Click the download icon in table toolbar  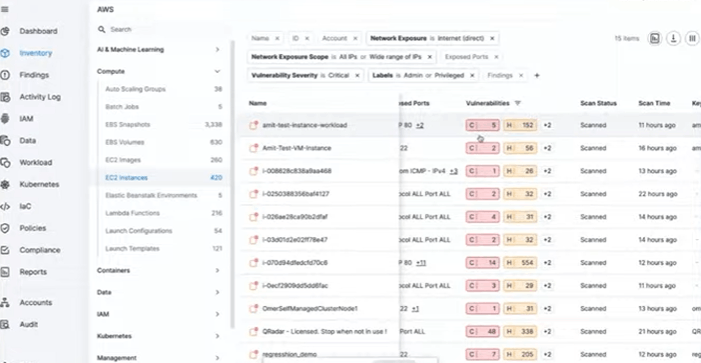673,38
